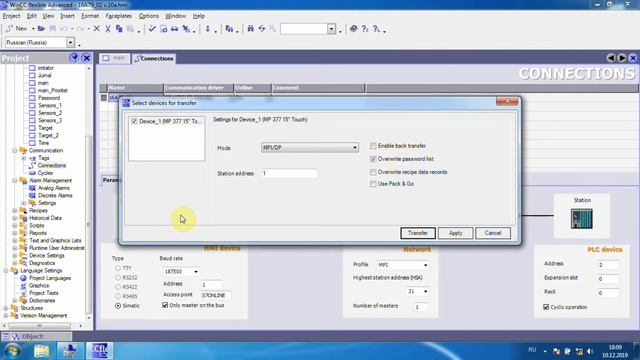Create a new project with New button
This screenshot has width=640, height=360.
(x=16, y=29)
